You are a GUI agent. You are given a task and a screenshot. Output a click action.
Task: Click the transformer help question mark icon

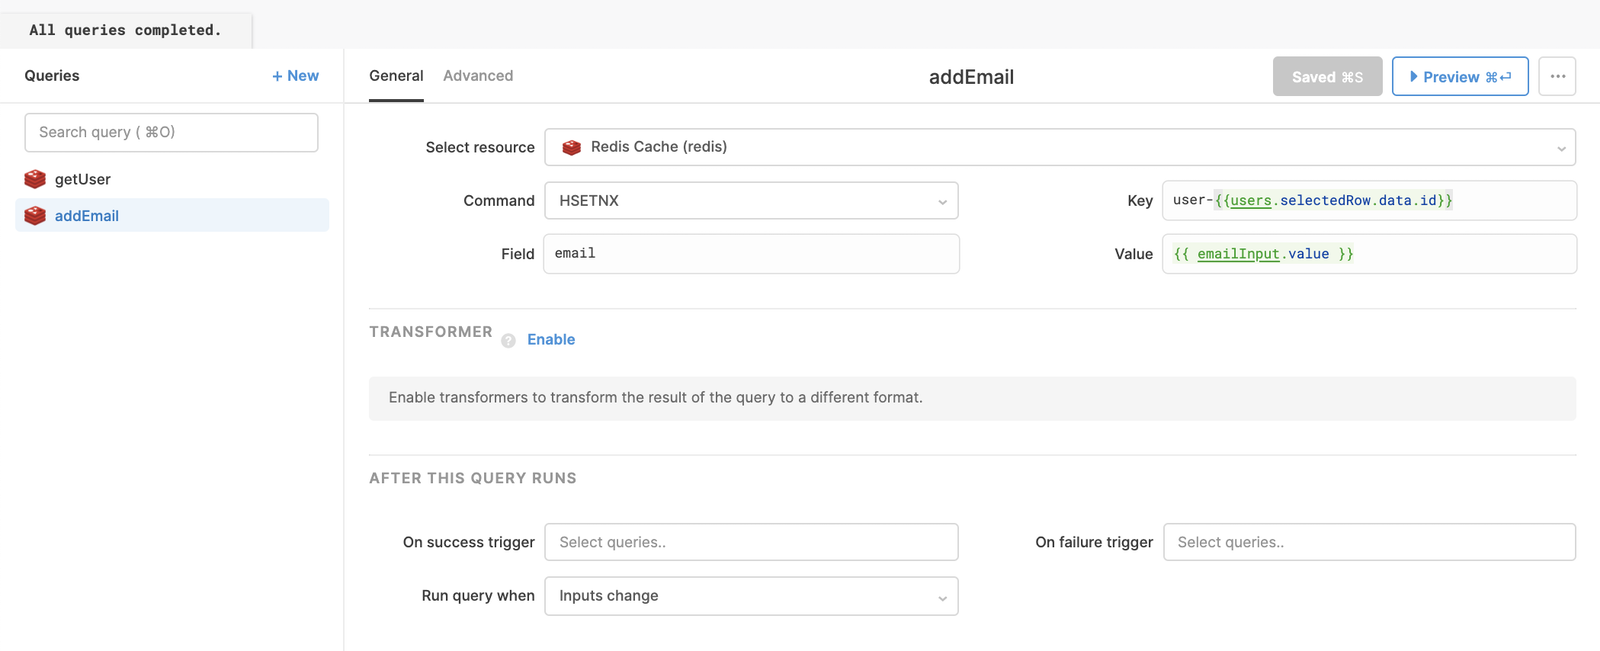(x=508, y=341)
